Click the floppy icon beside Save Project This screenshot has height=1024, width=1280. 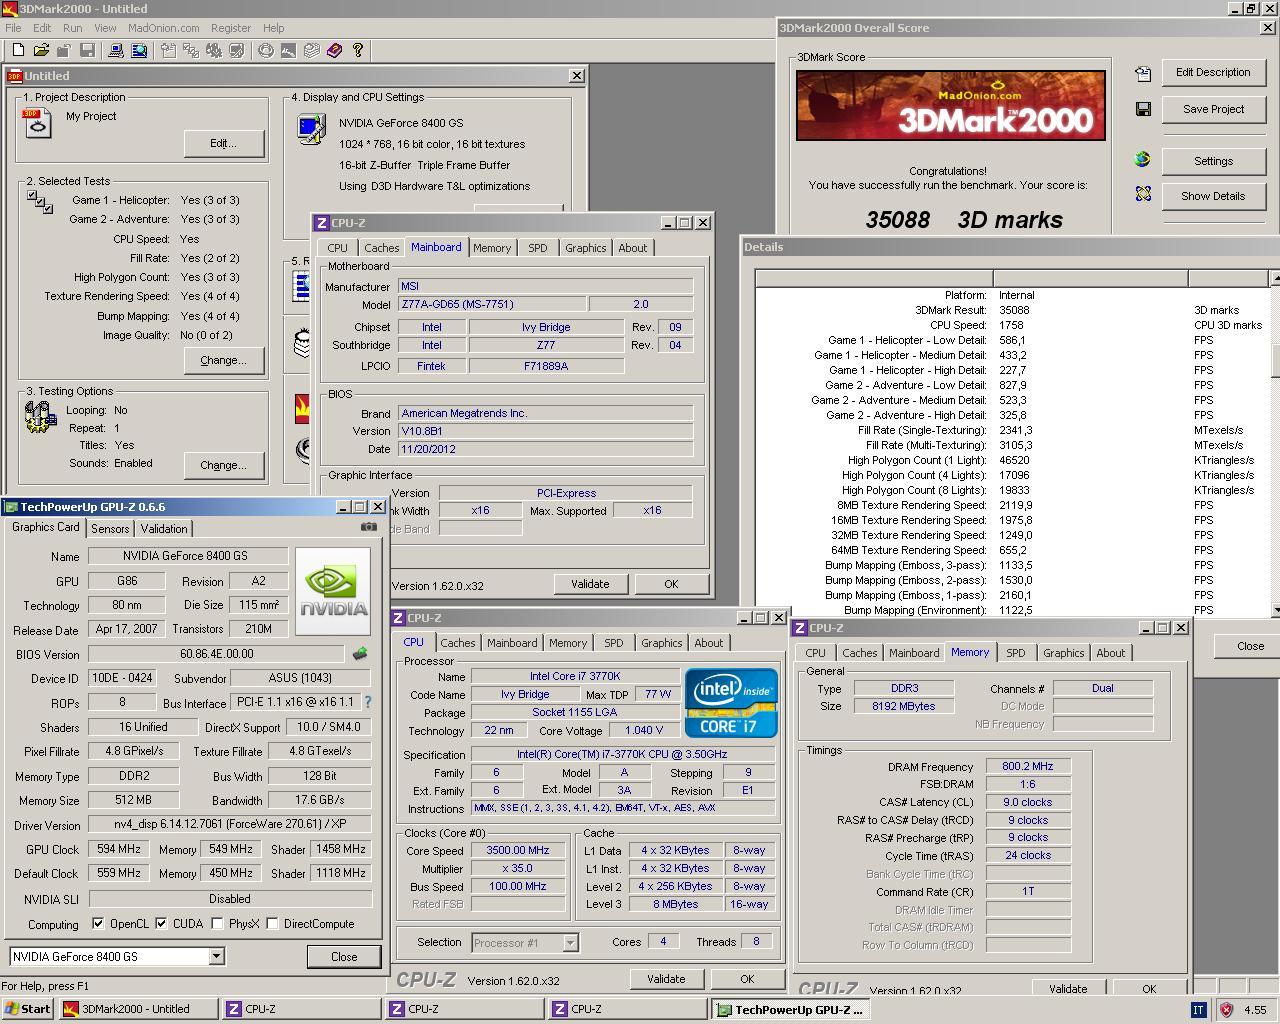pyautogui.click(x=1143, y=109)
